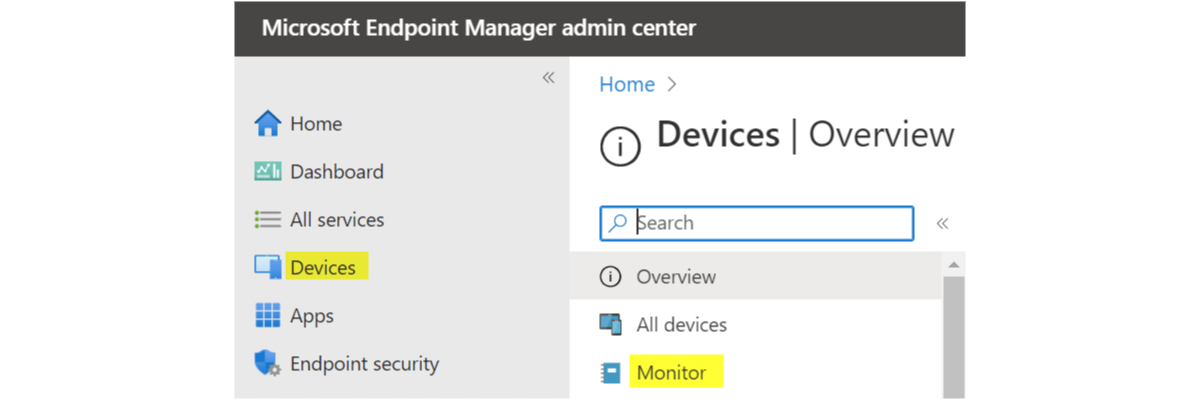
Task: Click the Apps grid icon
Action: 268,316
